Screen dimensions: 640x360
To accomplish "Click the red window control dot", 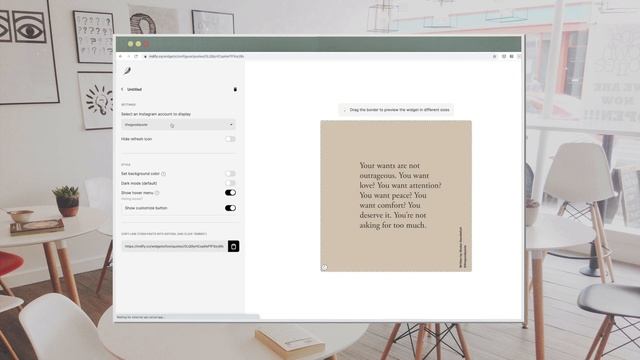I will (x=146, y=44).
